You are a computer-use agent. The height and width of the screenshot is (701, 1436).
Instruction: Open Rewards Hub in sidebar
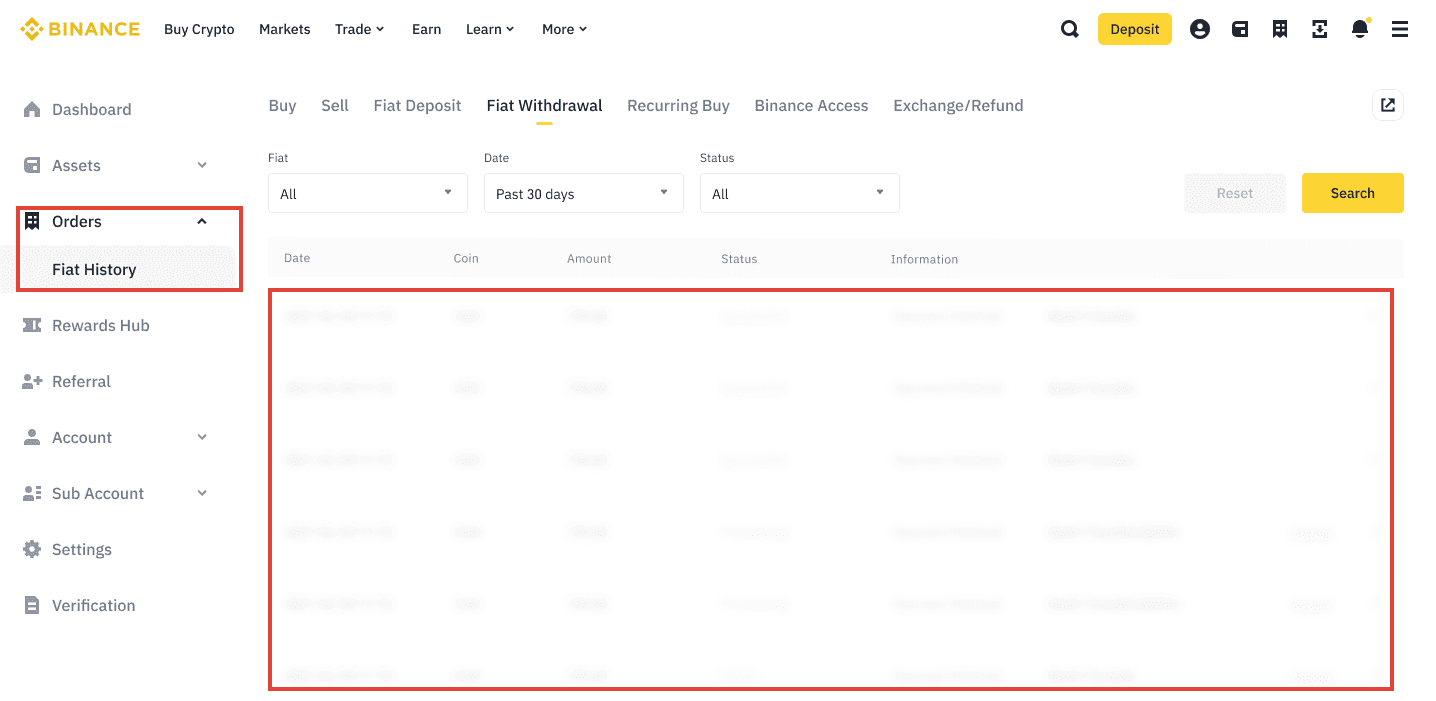(x=101, y=325)
